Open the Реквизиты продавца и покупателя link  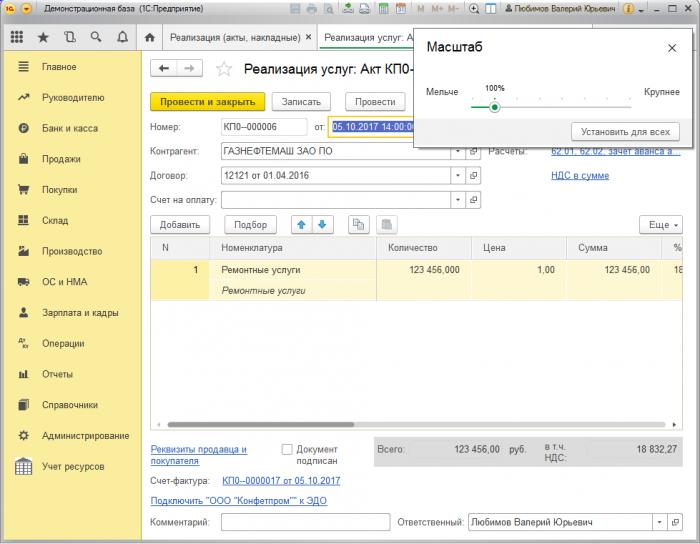tap(199, 455)
